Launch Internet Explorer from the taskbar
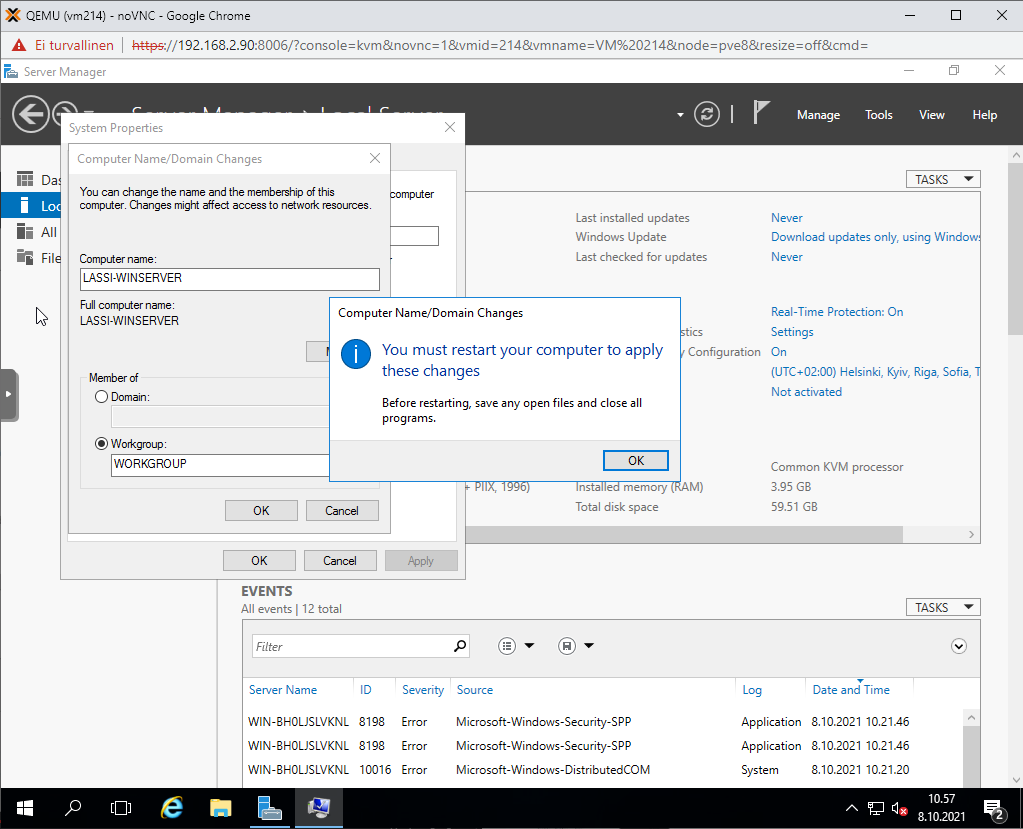1023x829 pixels. 172,808
